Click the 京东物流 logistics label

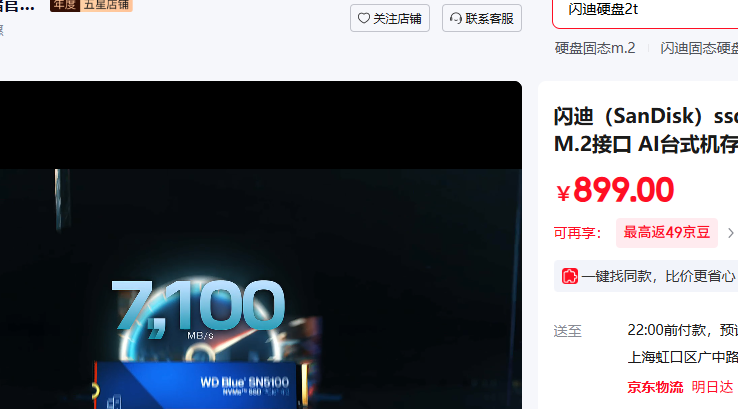click(x=655, y=387)
